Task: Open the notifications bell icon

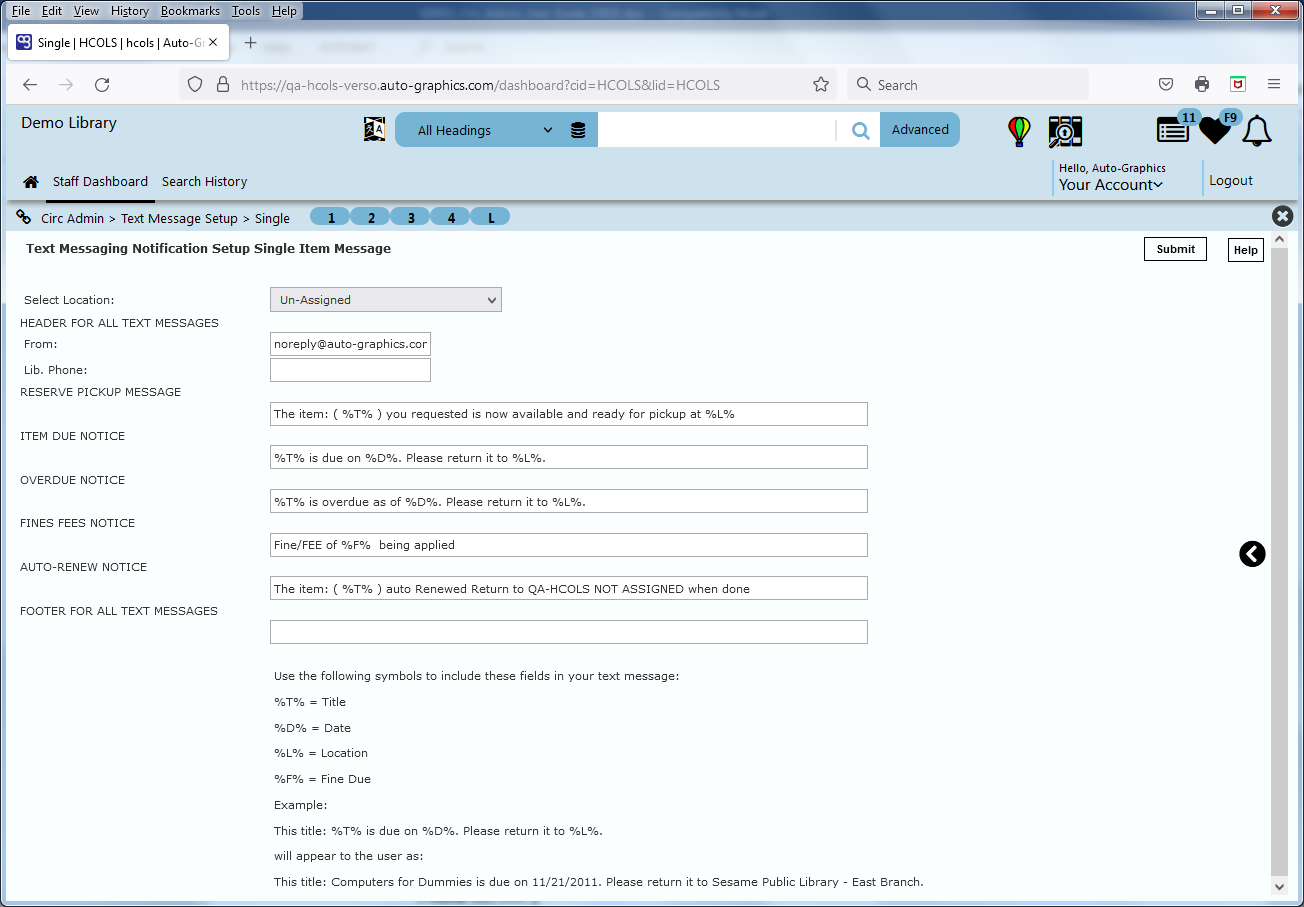Action: (1257, 131)
